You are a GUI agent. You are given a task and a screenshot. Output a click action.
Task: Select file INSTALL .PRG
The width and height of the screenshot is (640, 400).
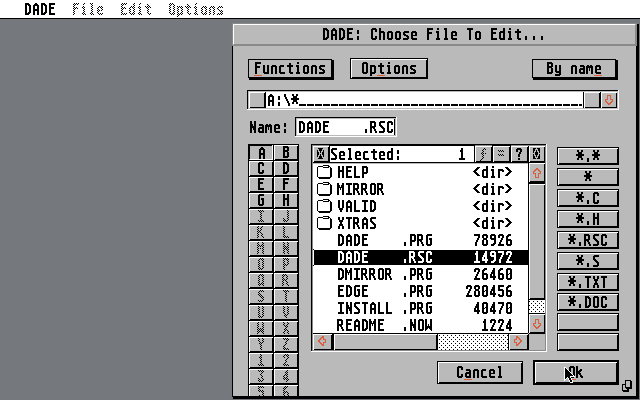[x=421, y=308]
